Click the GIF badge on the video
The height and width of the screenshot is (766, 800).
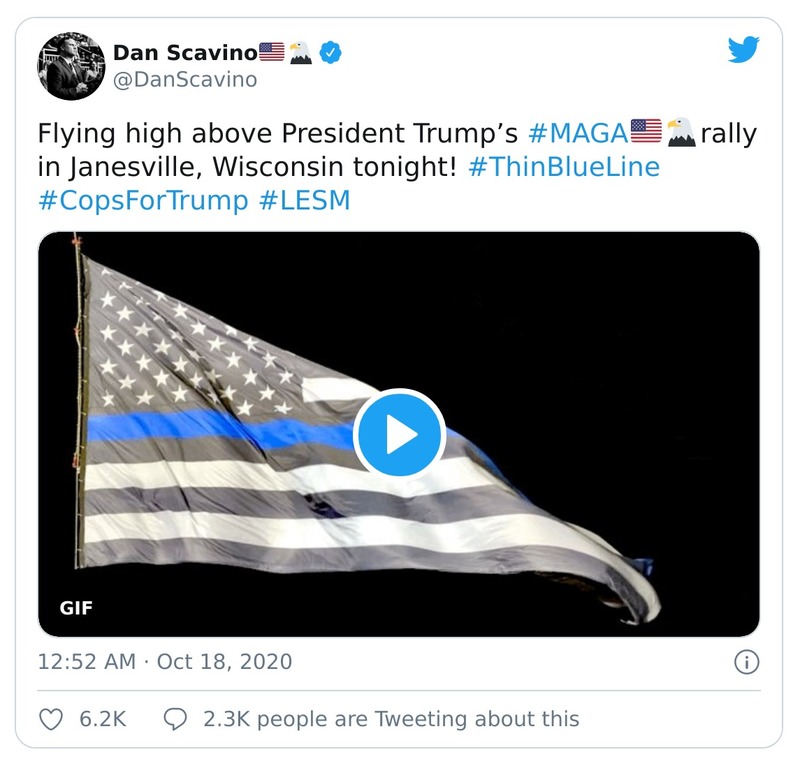pyautogui.click(x=77, y=604)
